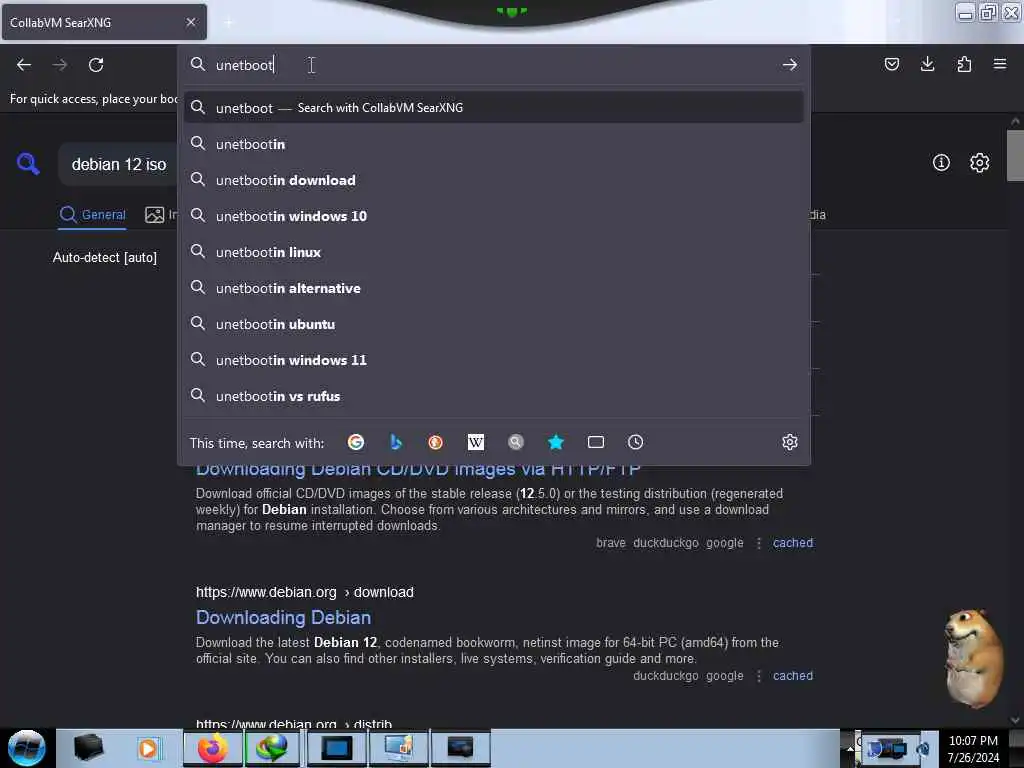Open the https://www.debian.org › download URL

pyautogui.click(x=304, y=592)
